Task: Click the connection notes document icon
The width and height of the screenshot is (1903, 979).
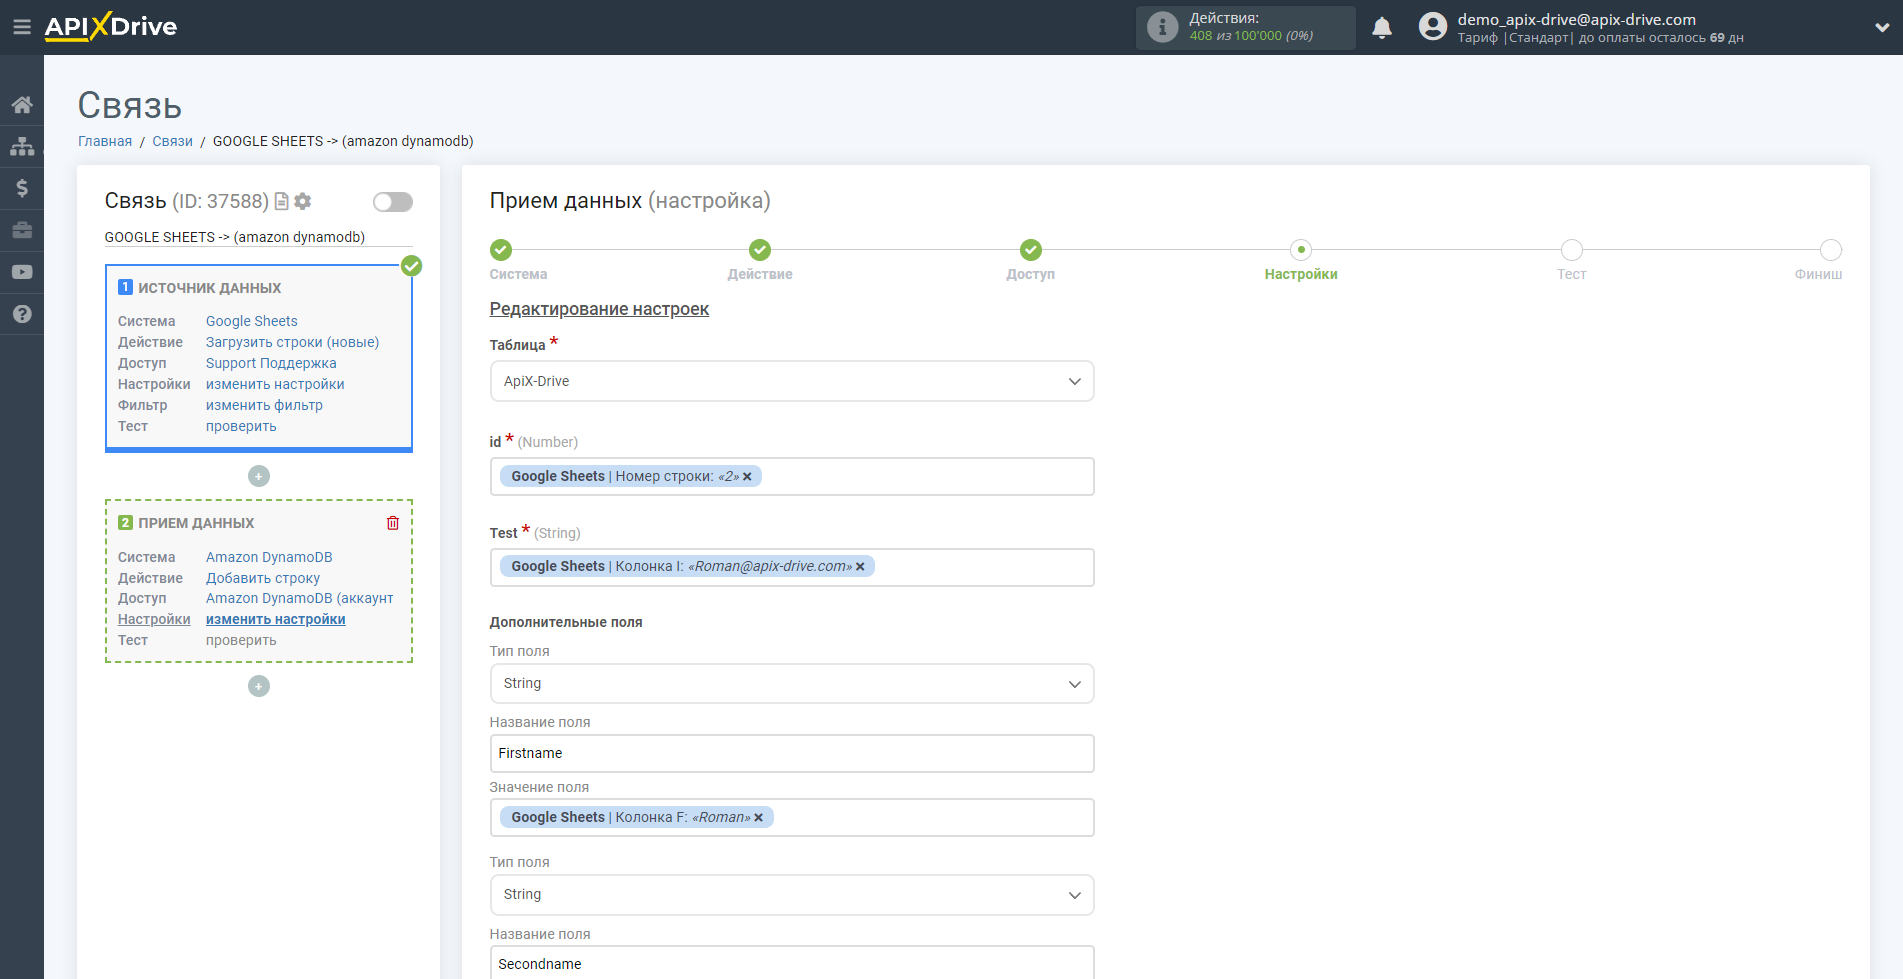Action: click(282, 201)
